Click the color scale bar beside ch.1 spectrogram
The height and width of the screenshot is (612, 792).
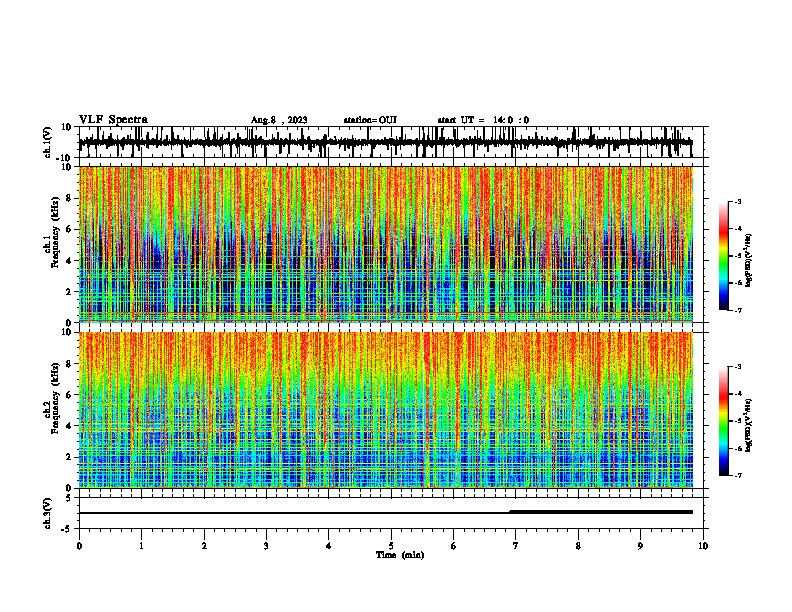(x=724, y=256)
